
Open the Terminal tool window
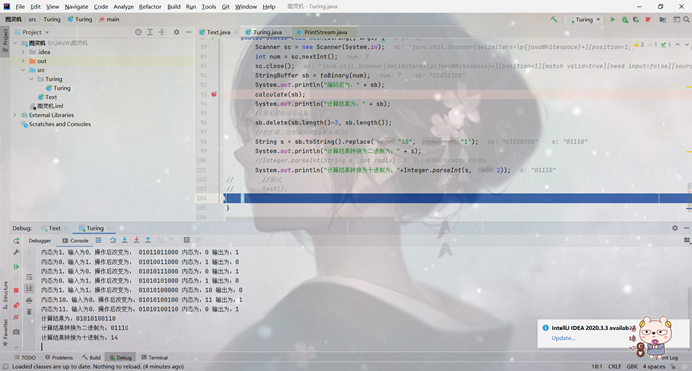point(154,358)
